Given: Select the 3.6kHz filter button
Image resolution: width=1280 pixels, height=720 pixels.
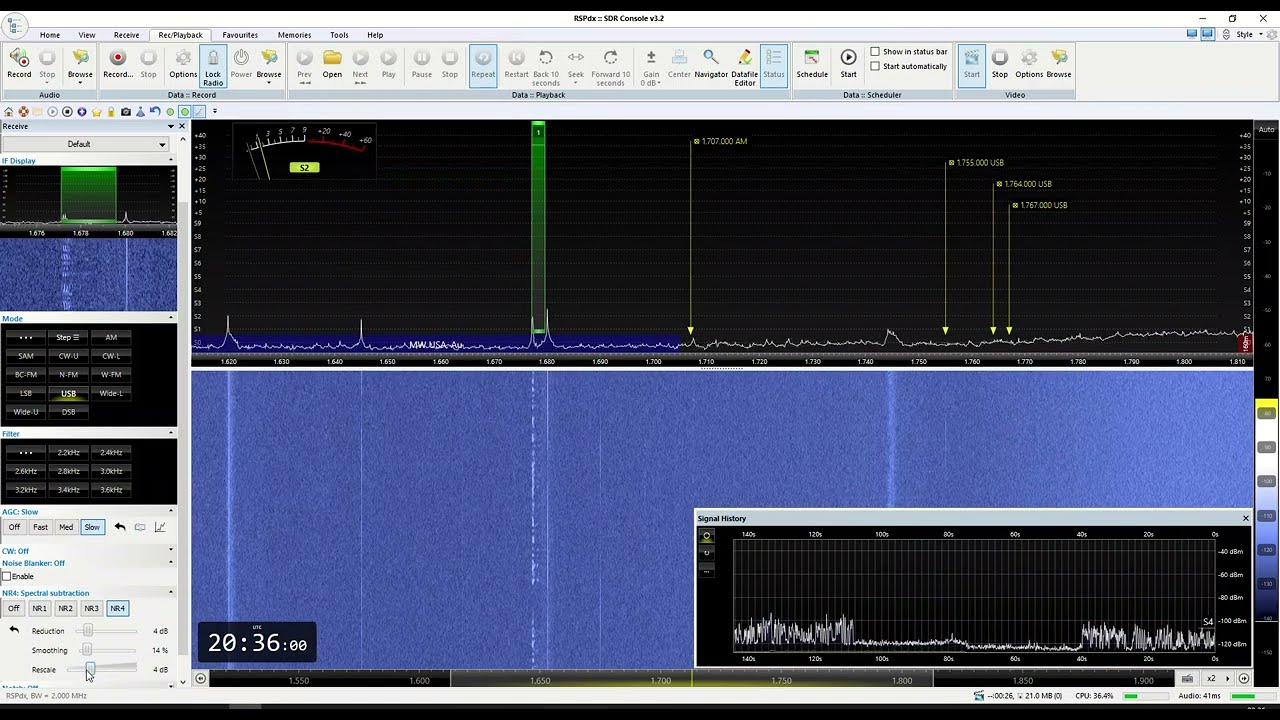Looking at the screenshot, I should [x=111, y=490].
